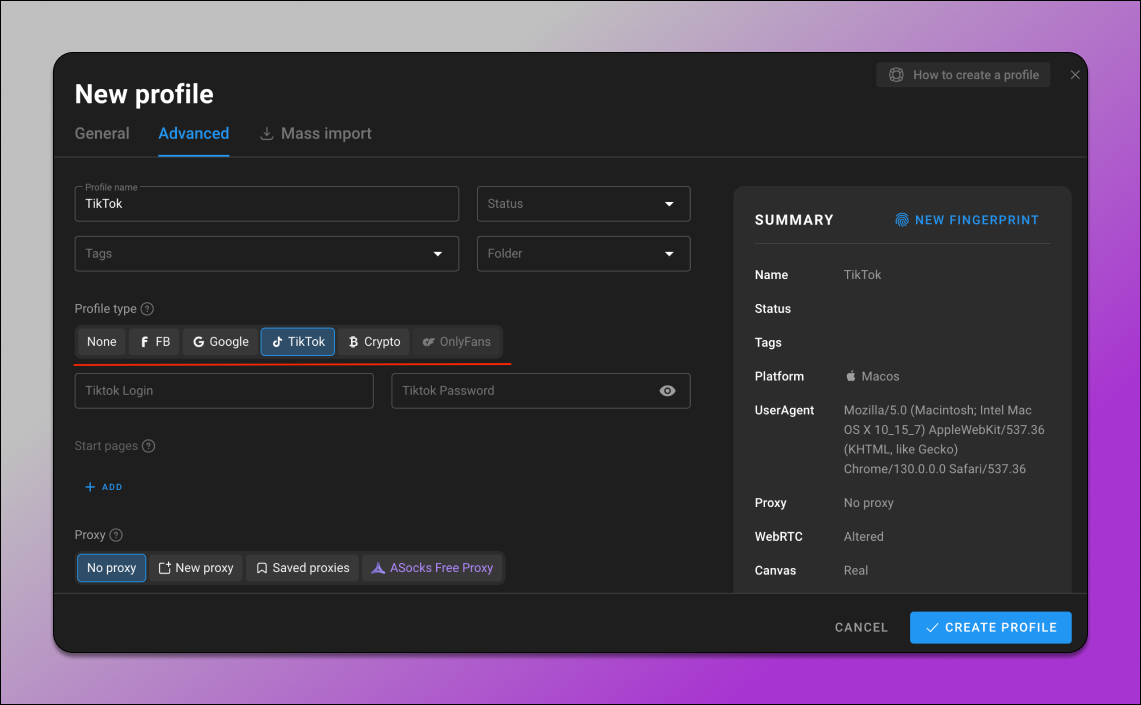Choose ASocks Free Proxy option
Image resolution: width=1141 pixels, height=705 pixels.
432,568
